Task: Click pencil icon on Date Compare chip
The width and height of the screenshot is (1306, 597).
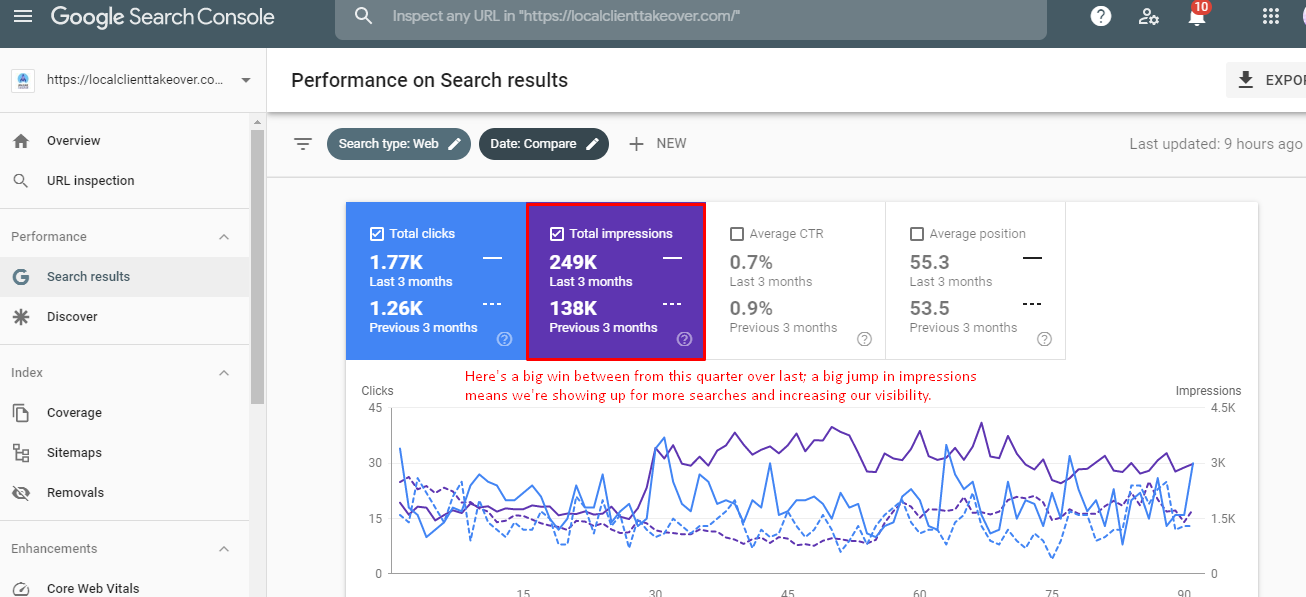Action: 593,144
